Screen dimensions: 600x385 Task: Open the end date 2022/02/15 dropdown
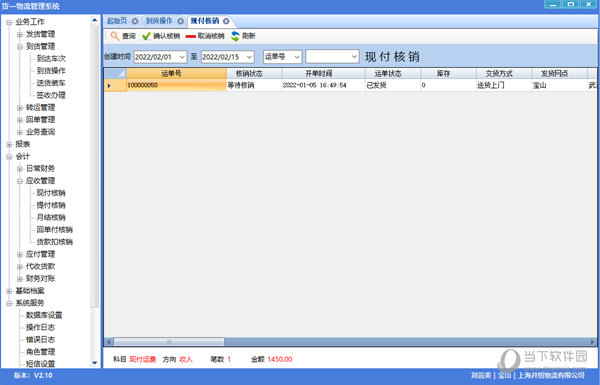(x=249, y=57)
